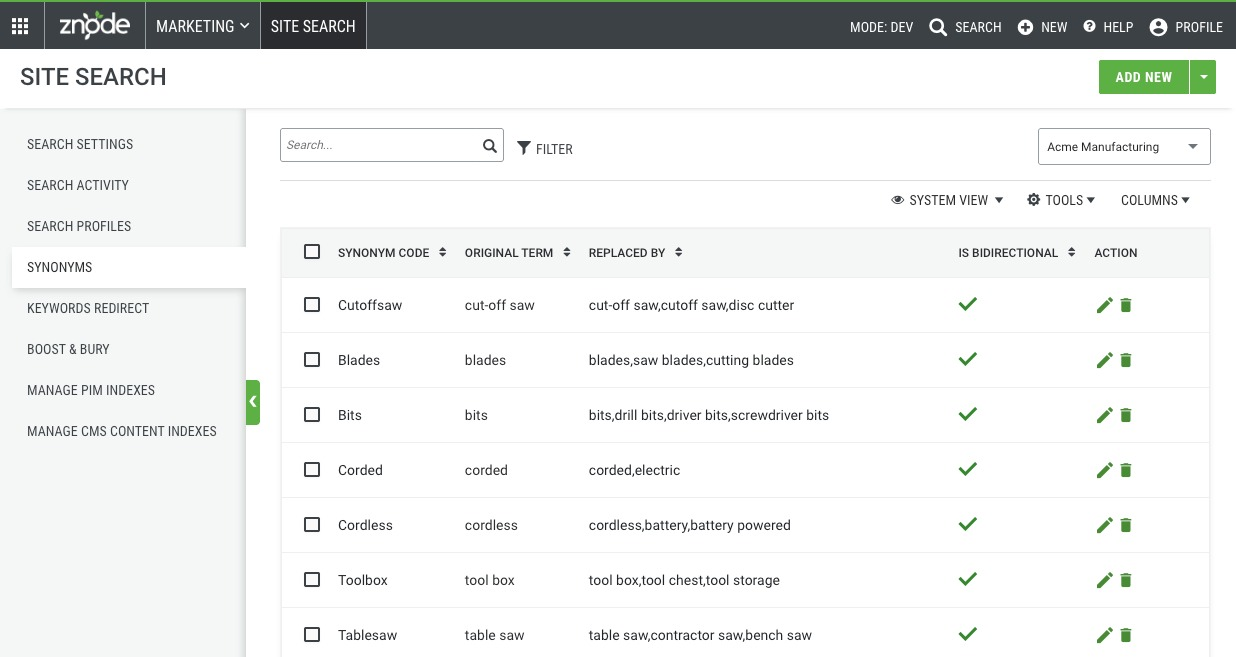Image resolution: width=1236 pixels, height=657 pixels.
Task: Delete the Toolbox synonym
Action: click(x=1126, y=580)
